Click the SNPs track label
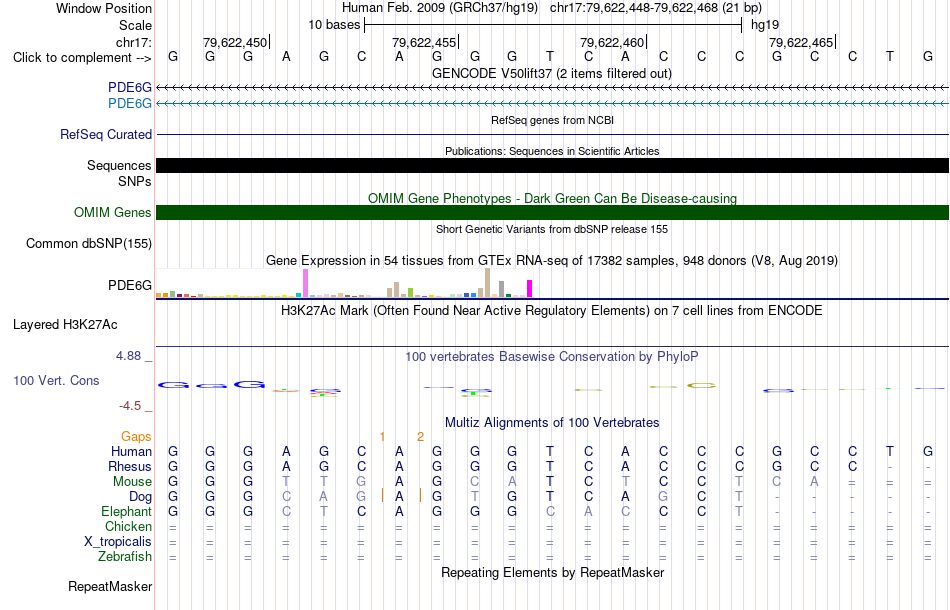The image size is (950, 610). 135,181
